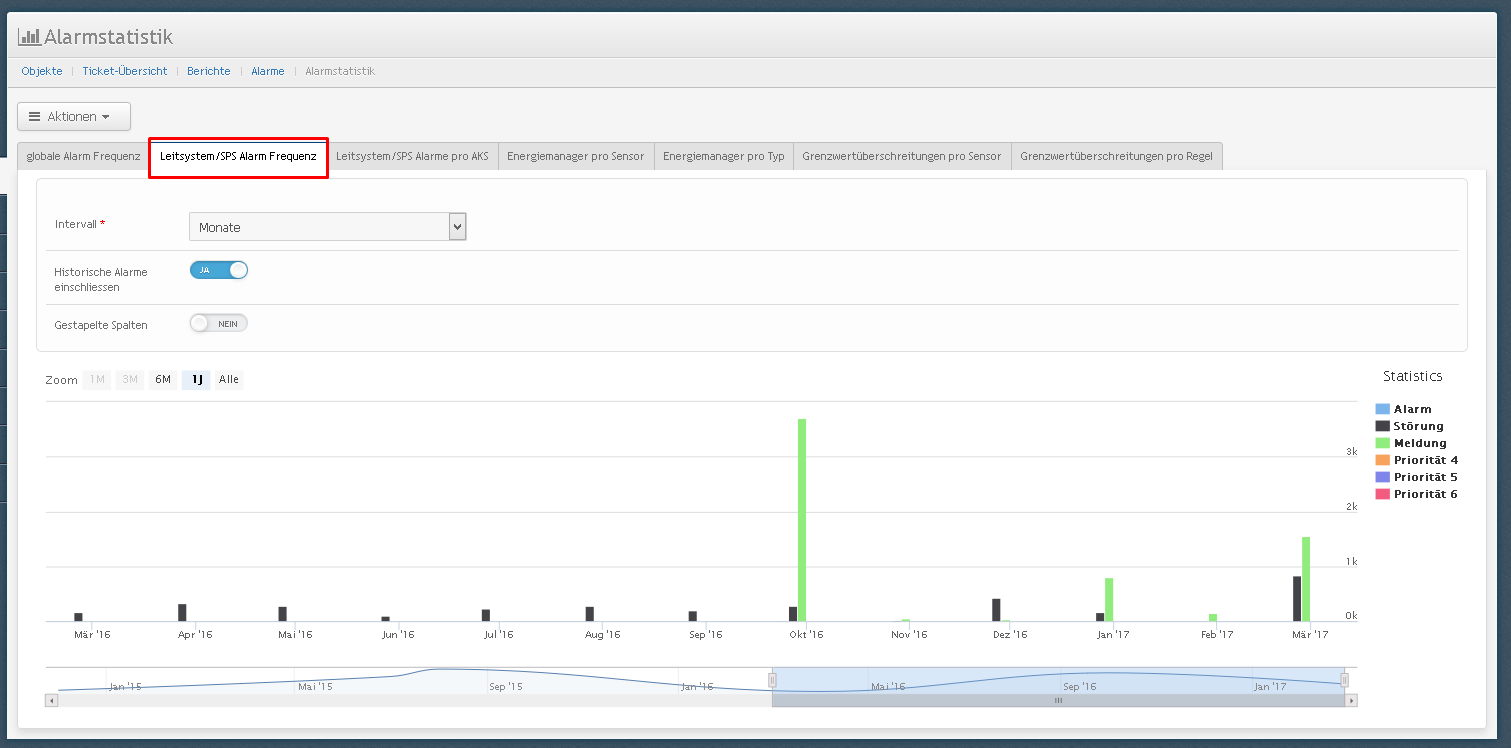The image size is (1511, 748).
Task: Set chart zoom to Alle
Action: click(229, 380)
